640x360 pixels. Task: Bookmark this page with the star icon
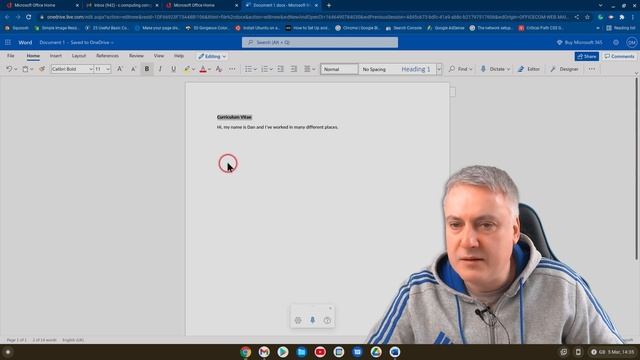pyautogui.click(x=587, y=17)
